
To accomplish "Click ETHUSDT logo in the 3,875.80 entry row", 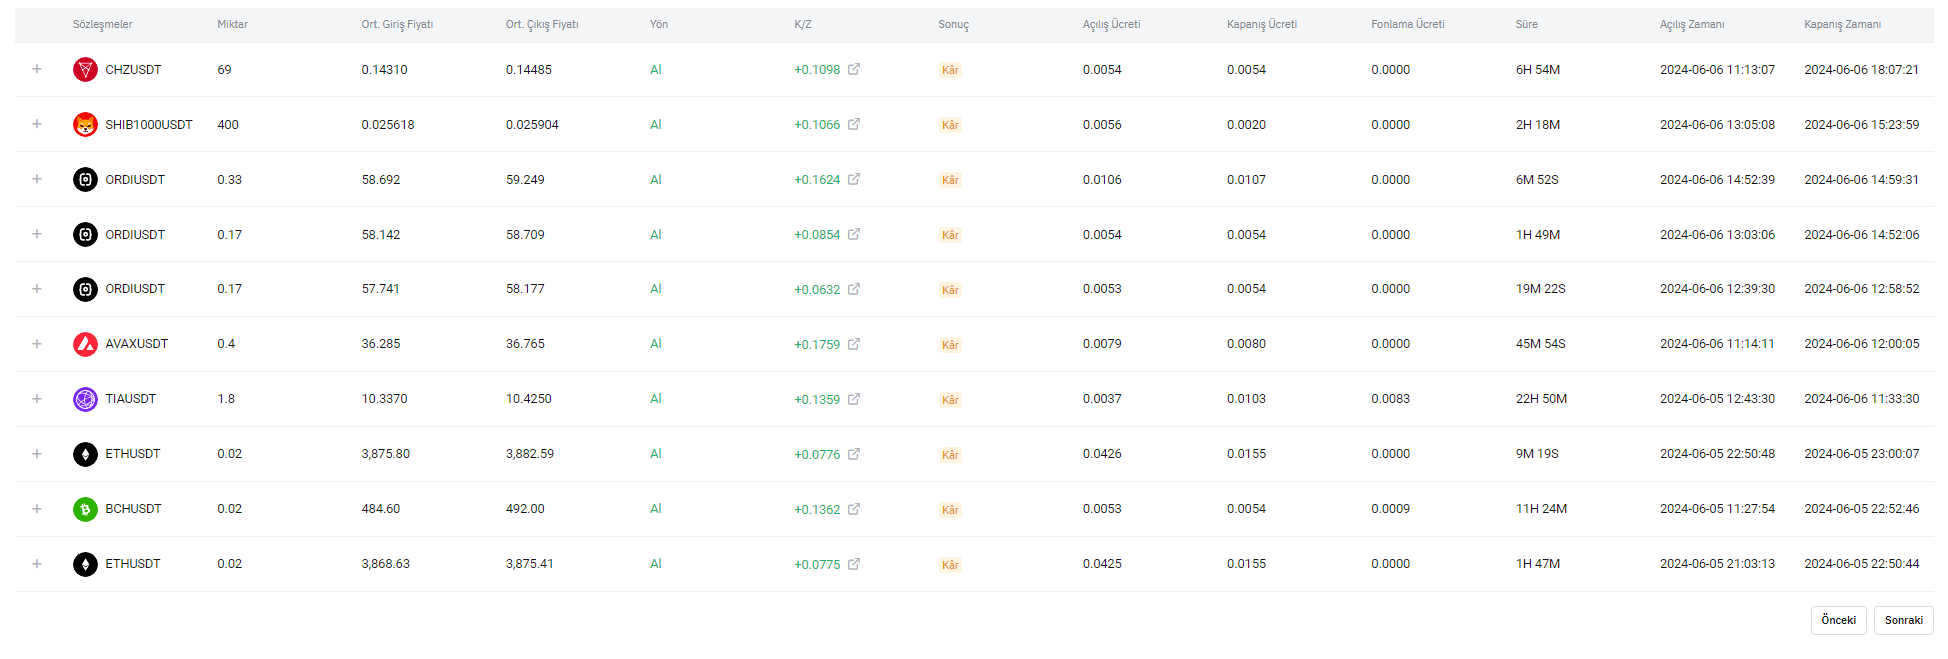I will (x=85, y=454).
